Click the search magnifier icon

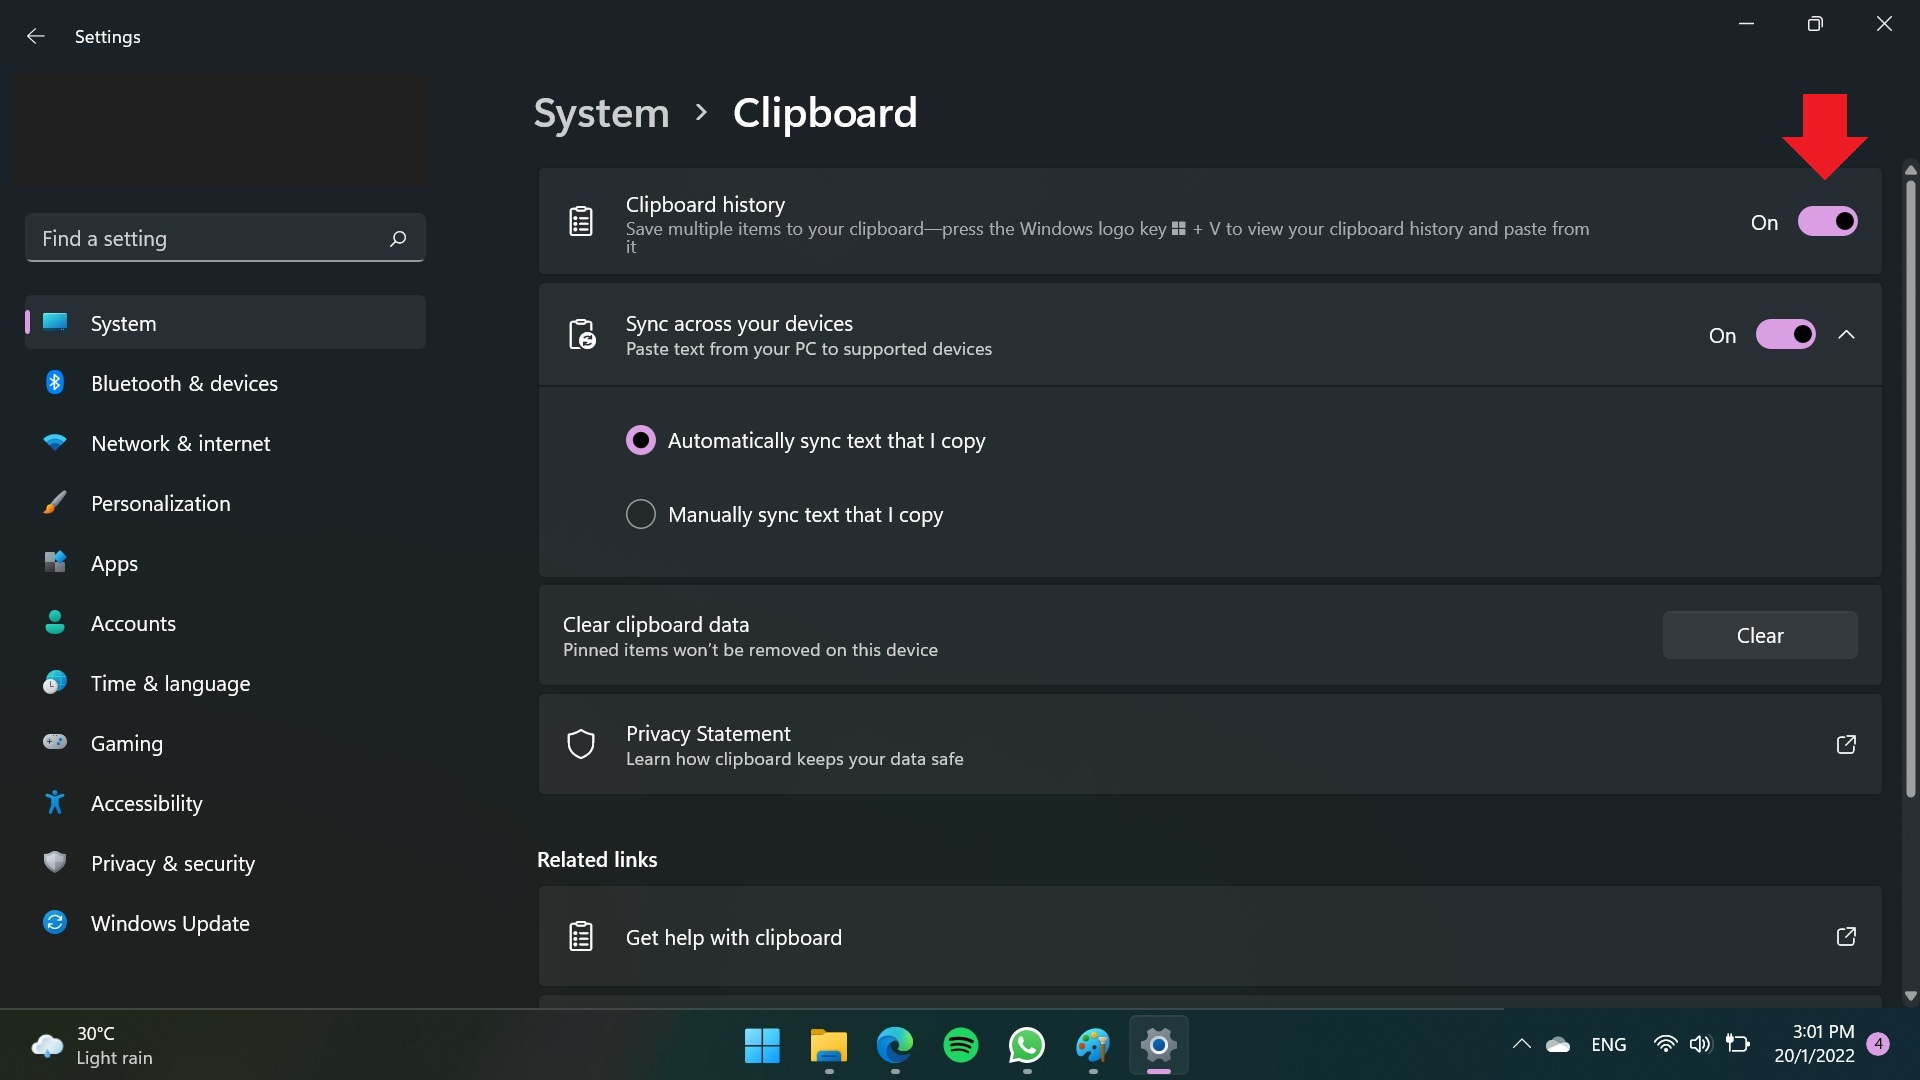click(398, 238)
